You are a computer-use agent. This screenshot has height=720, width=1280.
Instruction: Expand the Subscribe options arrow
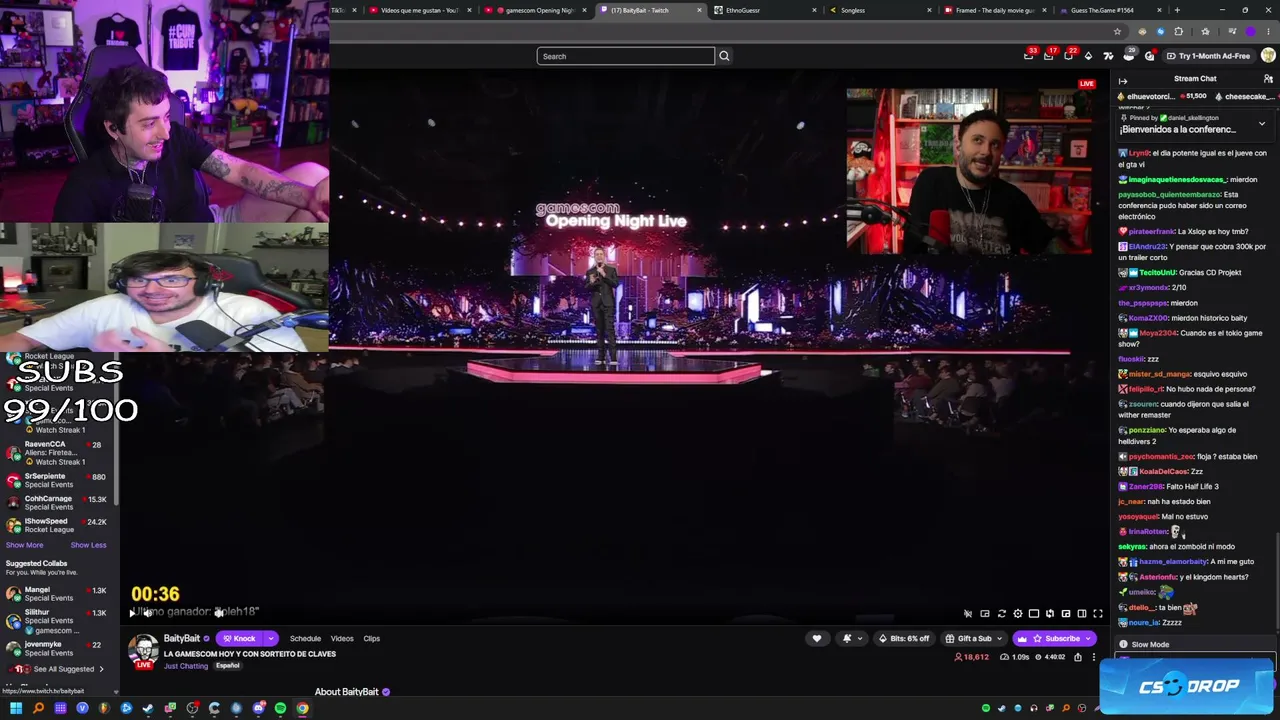pyautogui.click(x=1088, y=639)
